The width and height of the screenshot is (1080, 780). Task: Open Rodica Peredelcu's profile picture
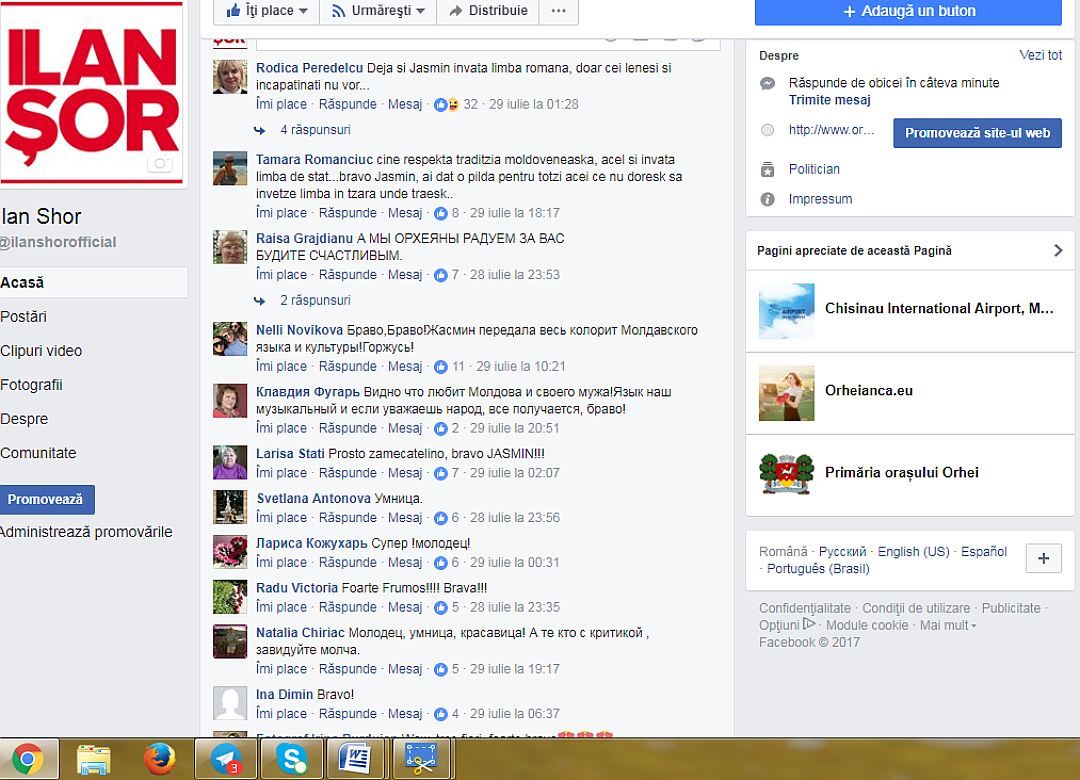point(230,76)
